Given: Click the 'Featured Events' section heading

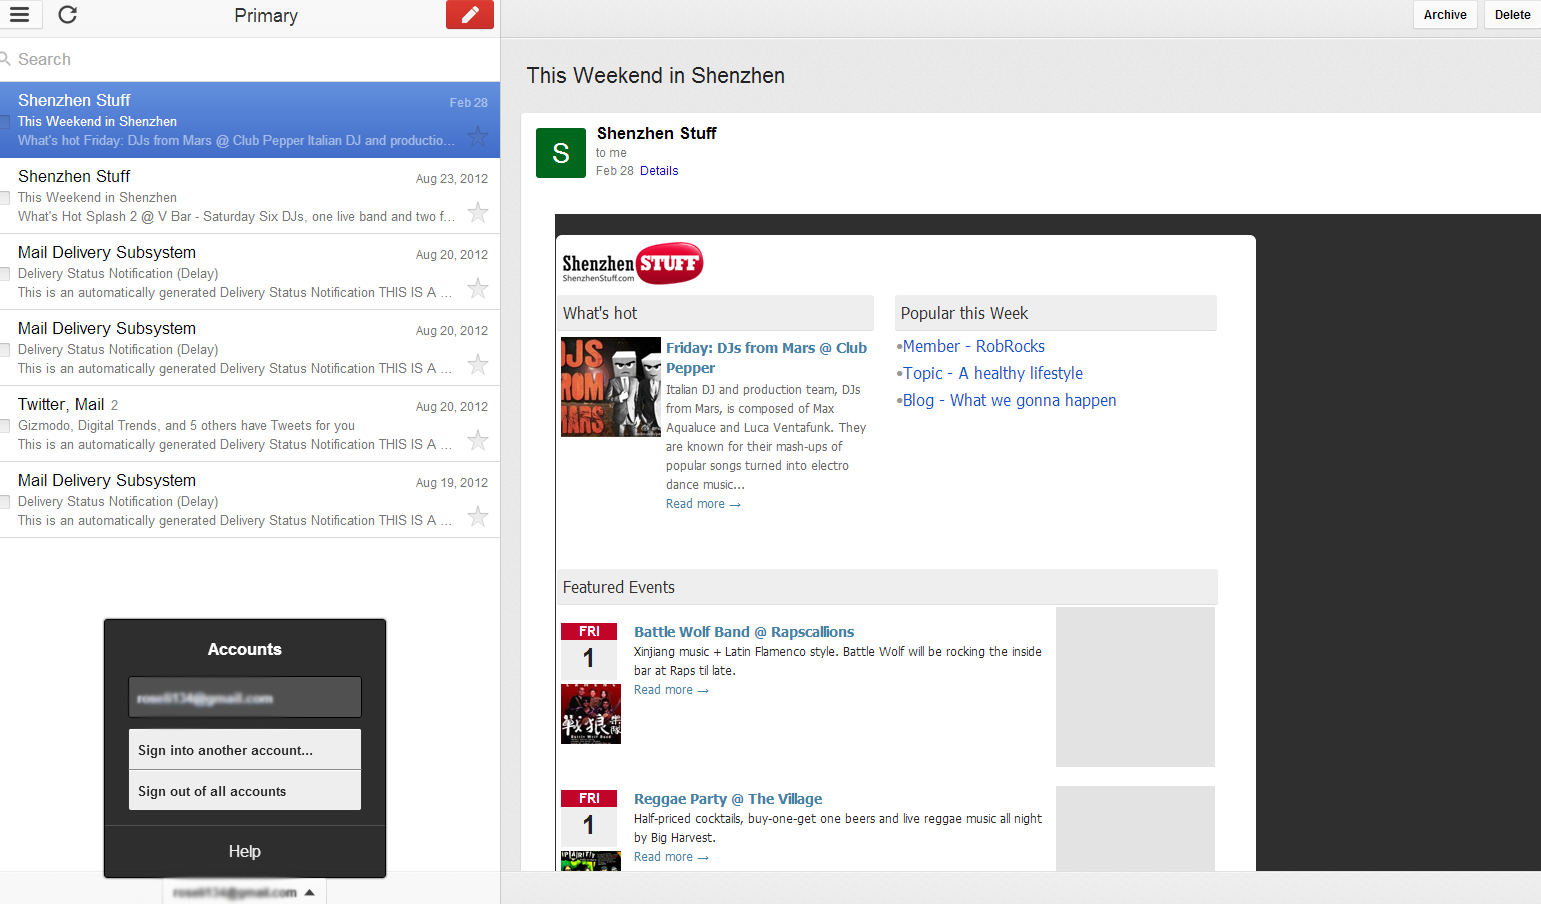Looking at the screenshot, I should tap(619, 587).
